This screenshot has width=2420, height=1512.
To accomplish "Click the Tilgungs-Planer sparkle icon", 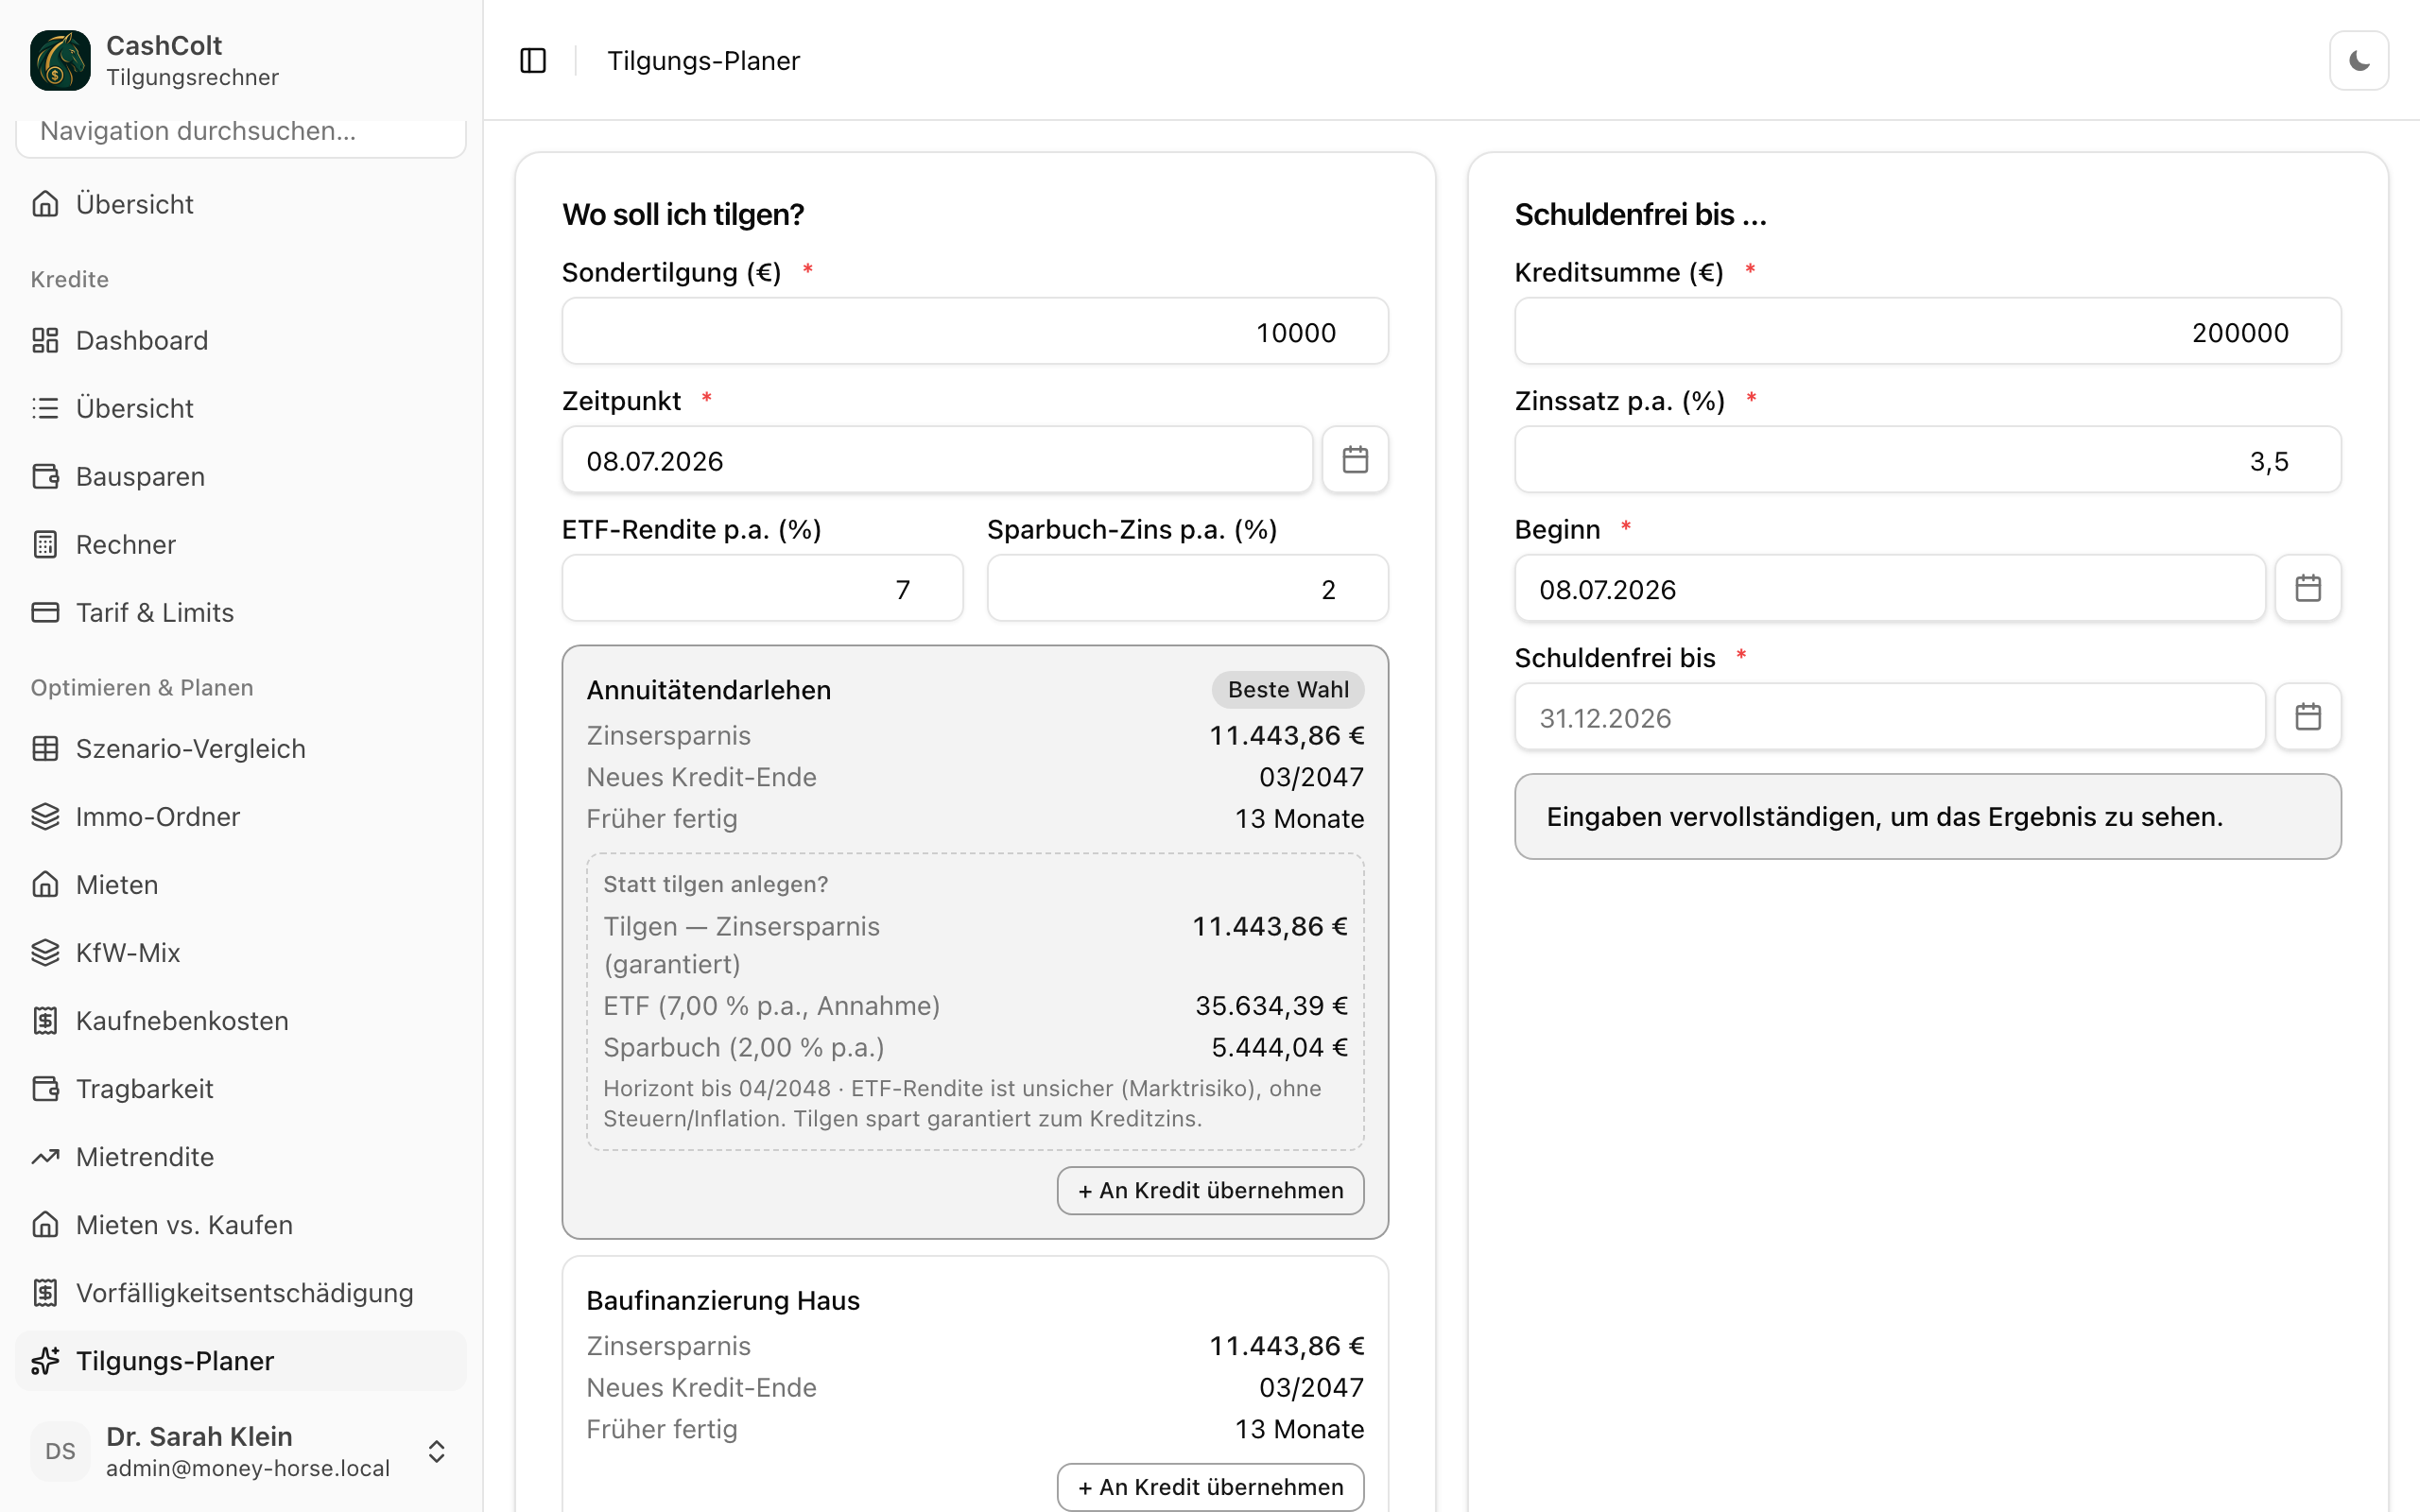I will coord(45,1360).
